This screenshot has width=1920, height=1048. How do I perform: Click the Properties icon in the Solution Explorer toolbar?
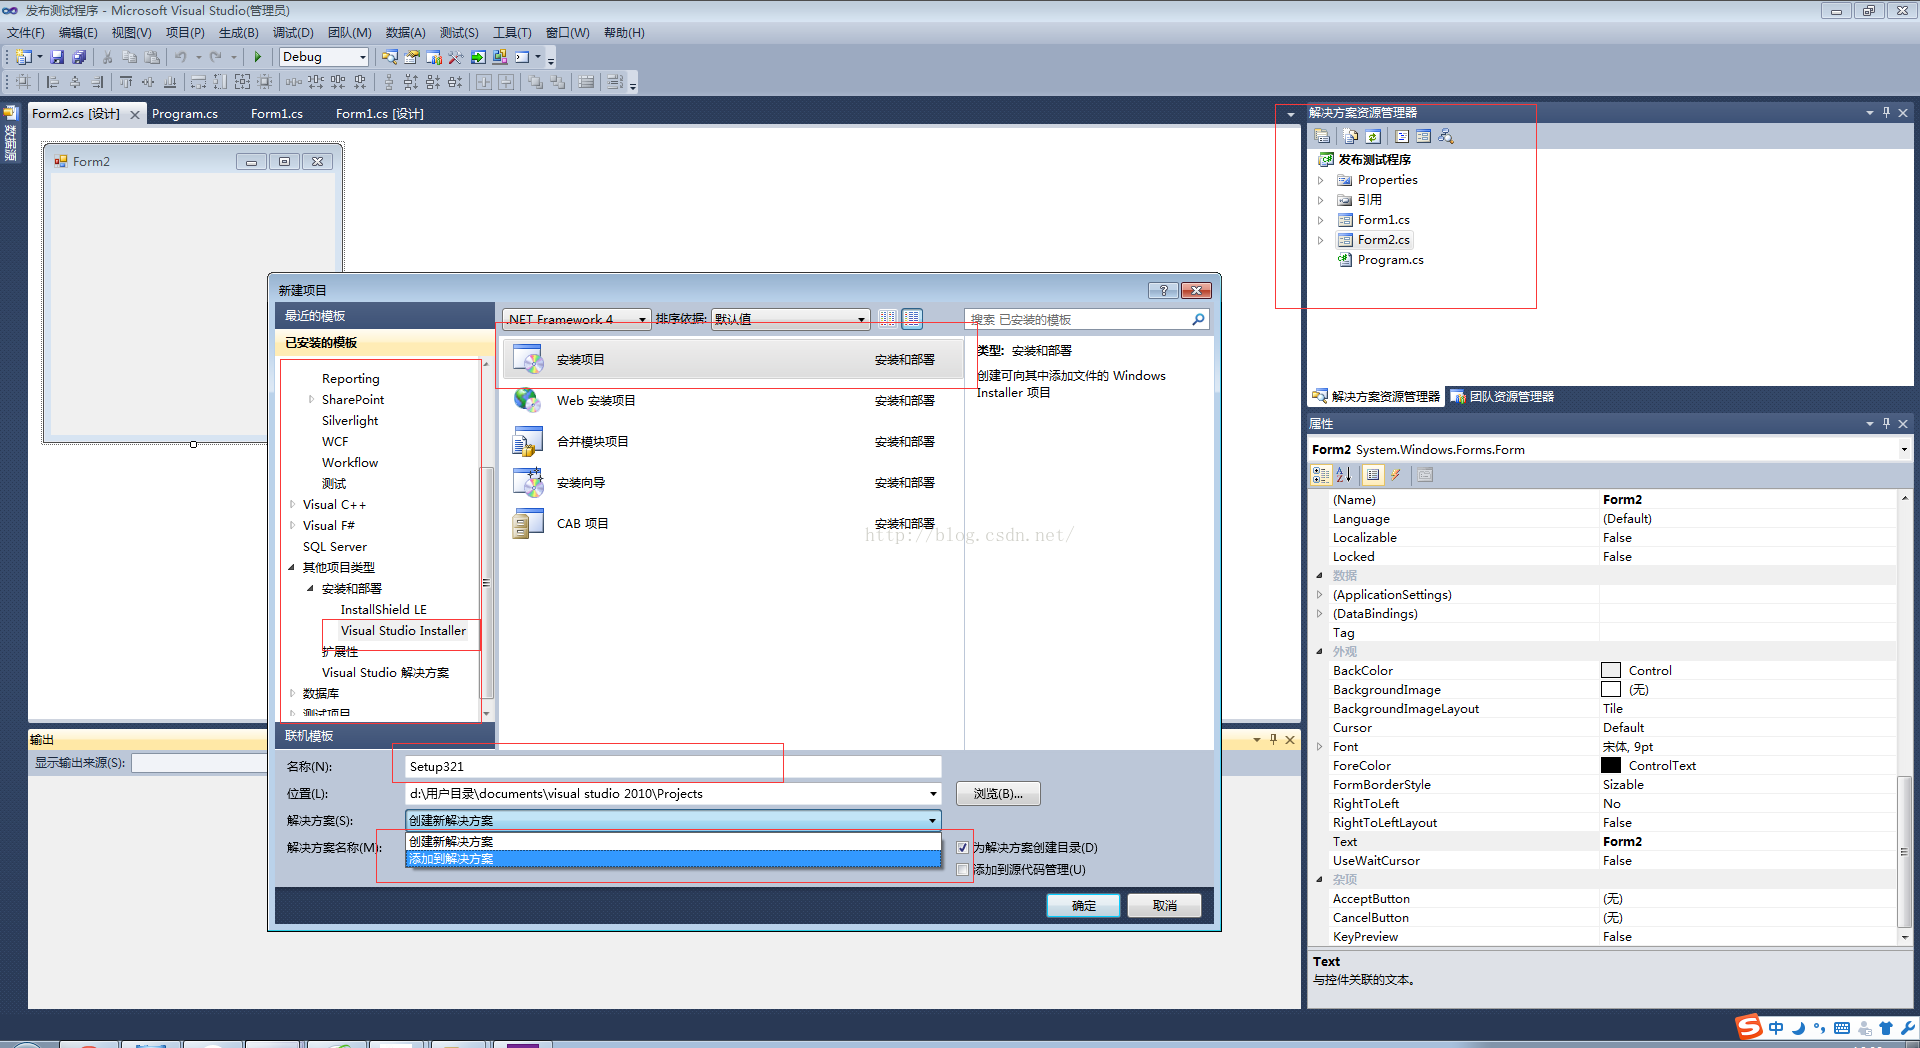click(1322, 136)
